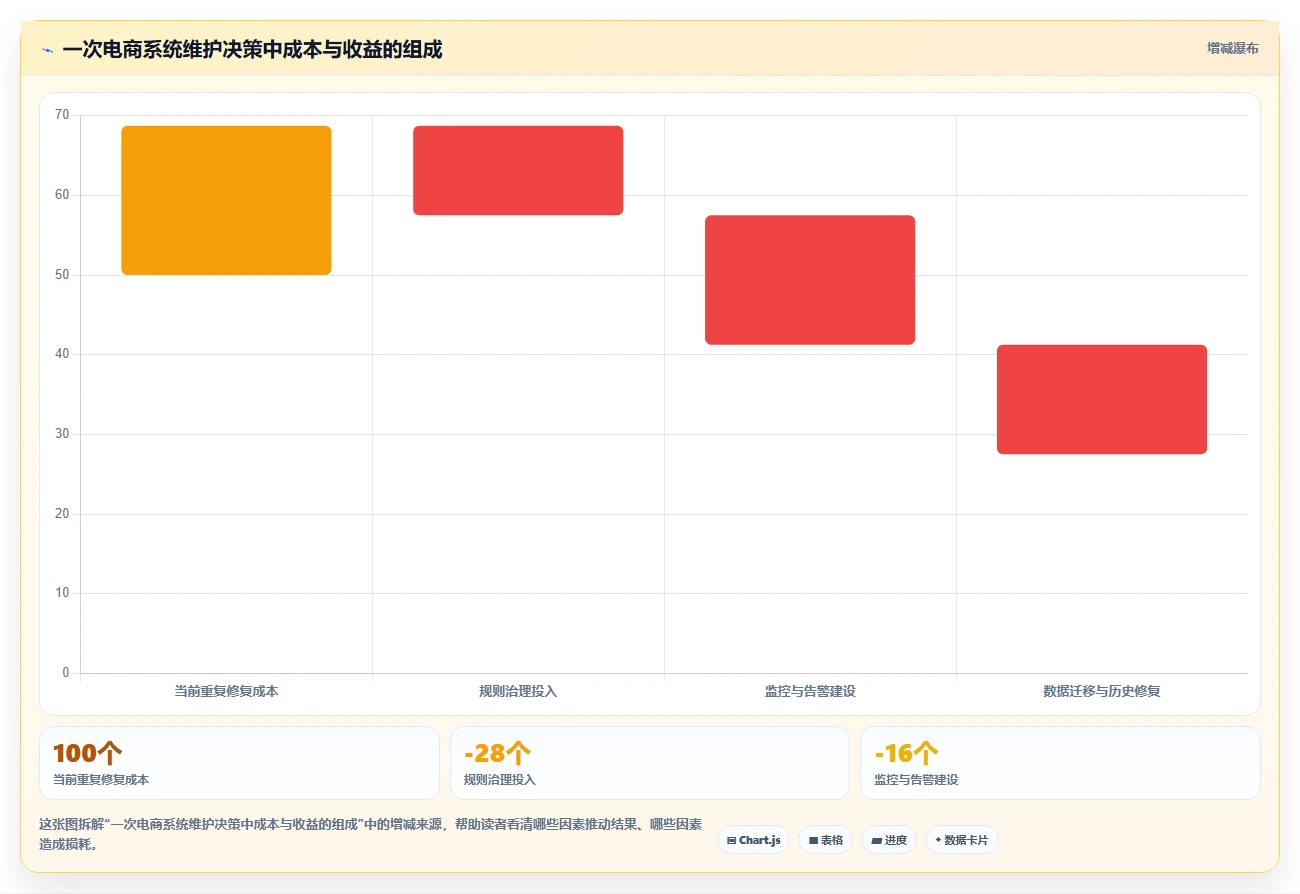Click the orange 当前重复修复成本 bar
Image resolution: width=1300 pixels, height=894 pixels.
point(226,200)
